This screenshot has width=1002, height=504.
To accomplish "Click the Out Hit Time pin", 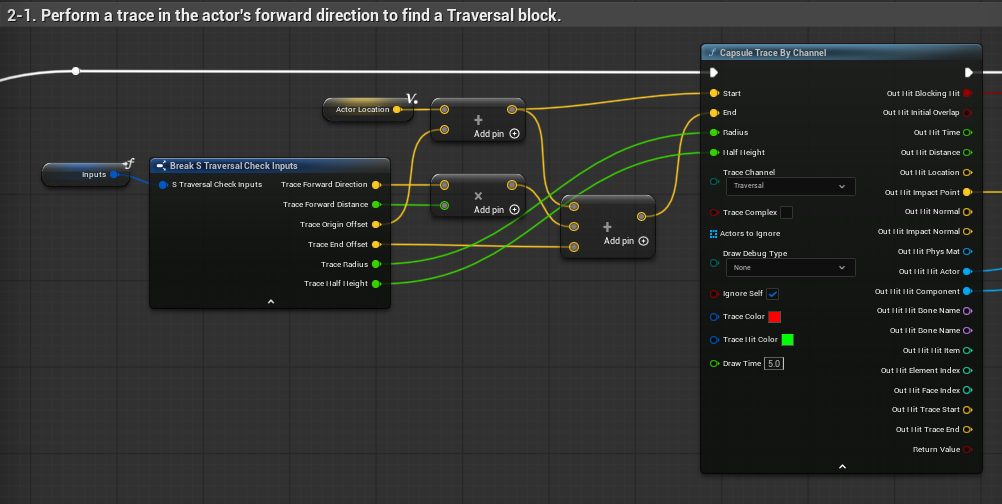I will (x=967, y=133).
